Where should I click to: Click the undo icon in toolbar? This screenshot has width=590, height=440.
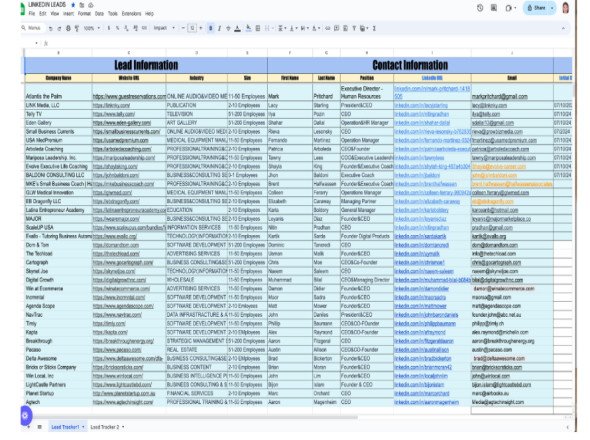tap(50, 28)
